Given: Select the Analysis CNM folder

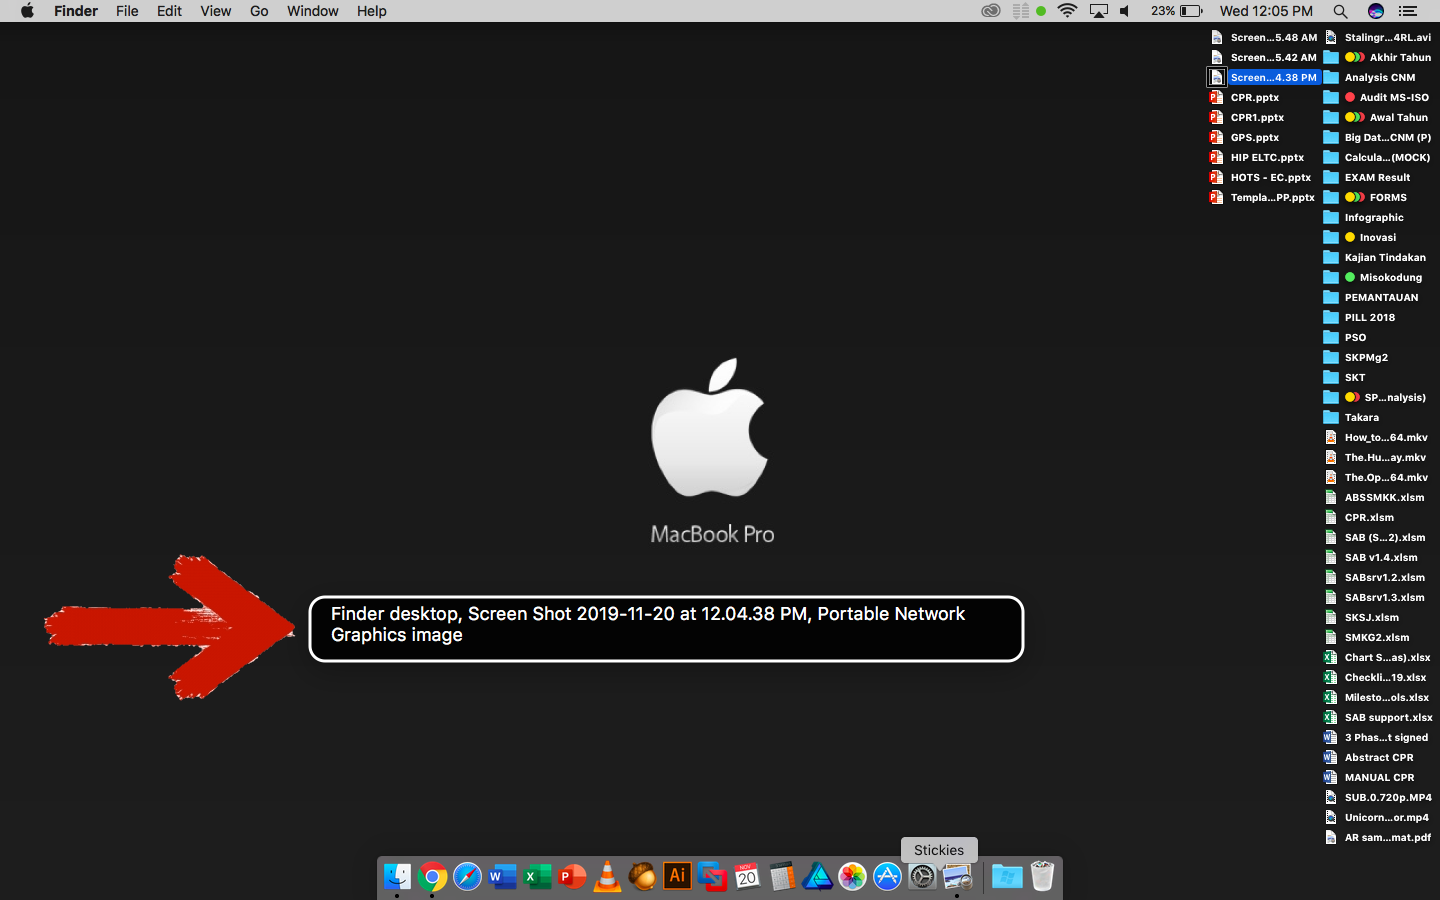Looking at the screenshot, I should coord(1370,77).
